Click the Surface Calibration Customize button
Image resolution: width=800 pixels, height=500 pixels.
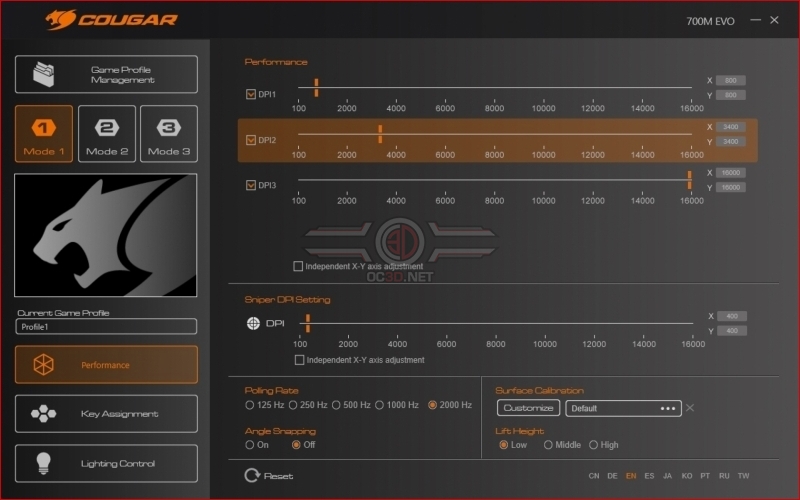[x=529, y=408]
